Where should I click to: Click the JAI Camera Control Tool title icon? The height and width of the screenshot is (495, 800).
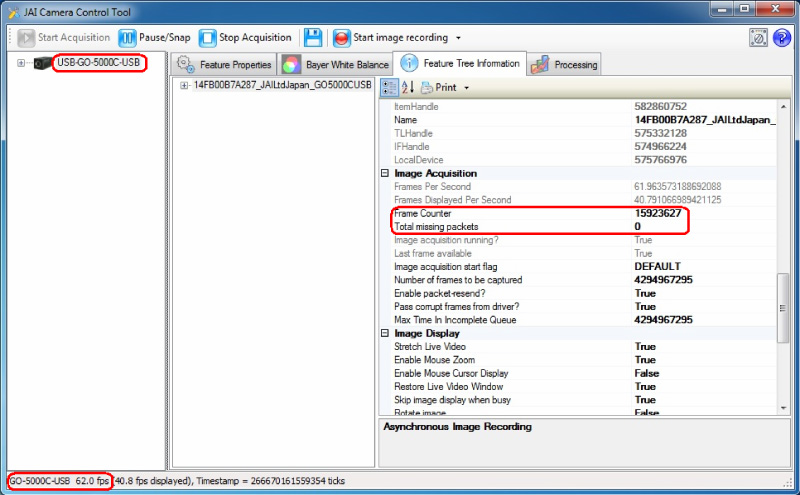(x=14, y=12)
